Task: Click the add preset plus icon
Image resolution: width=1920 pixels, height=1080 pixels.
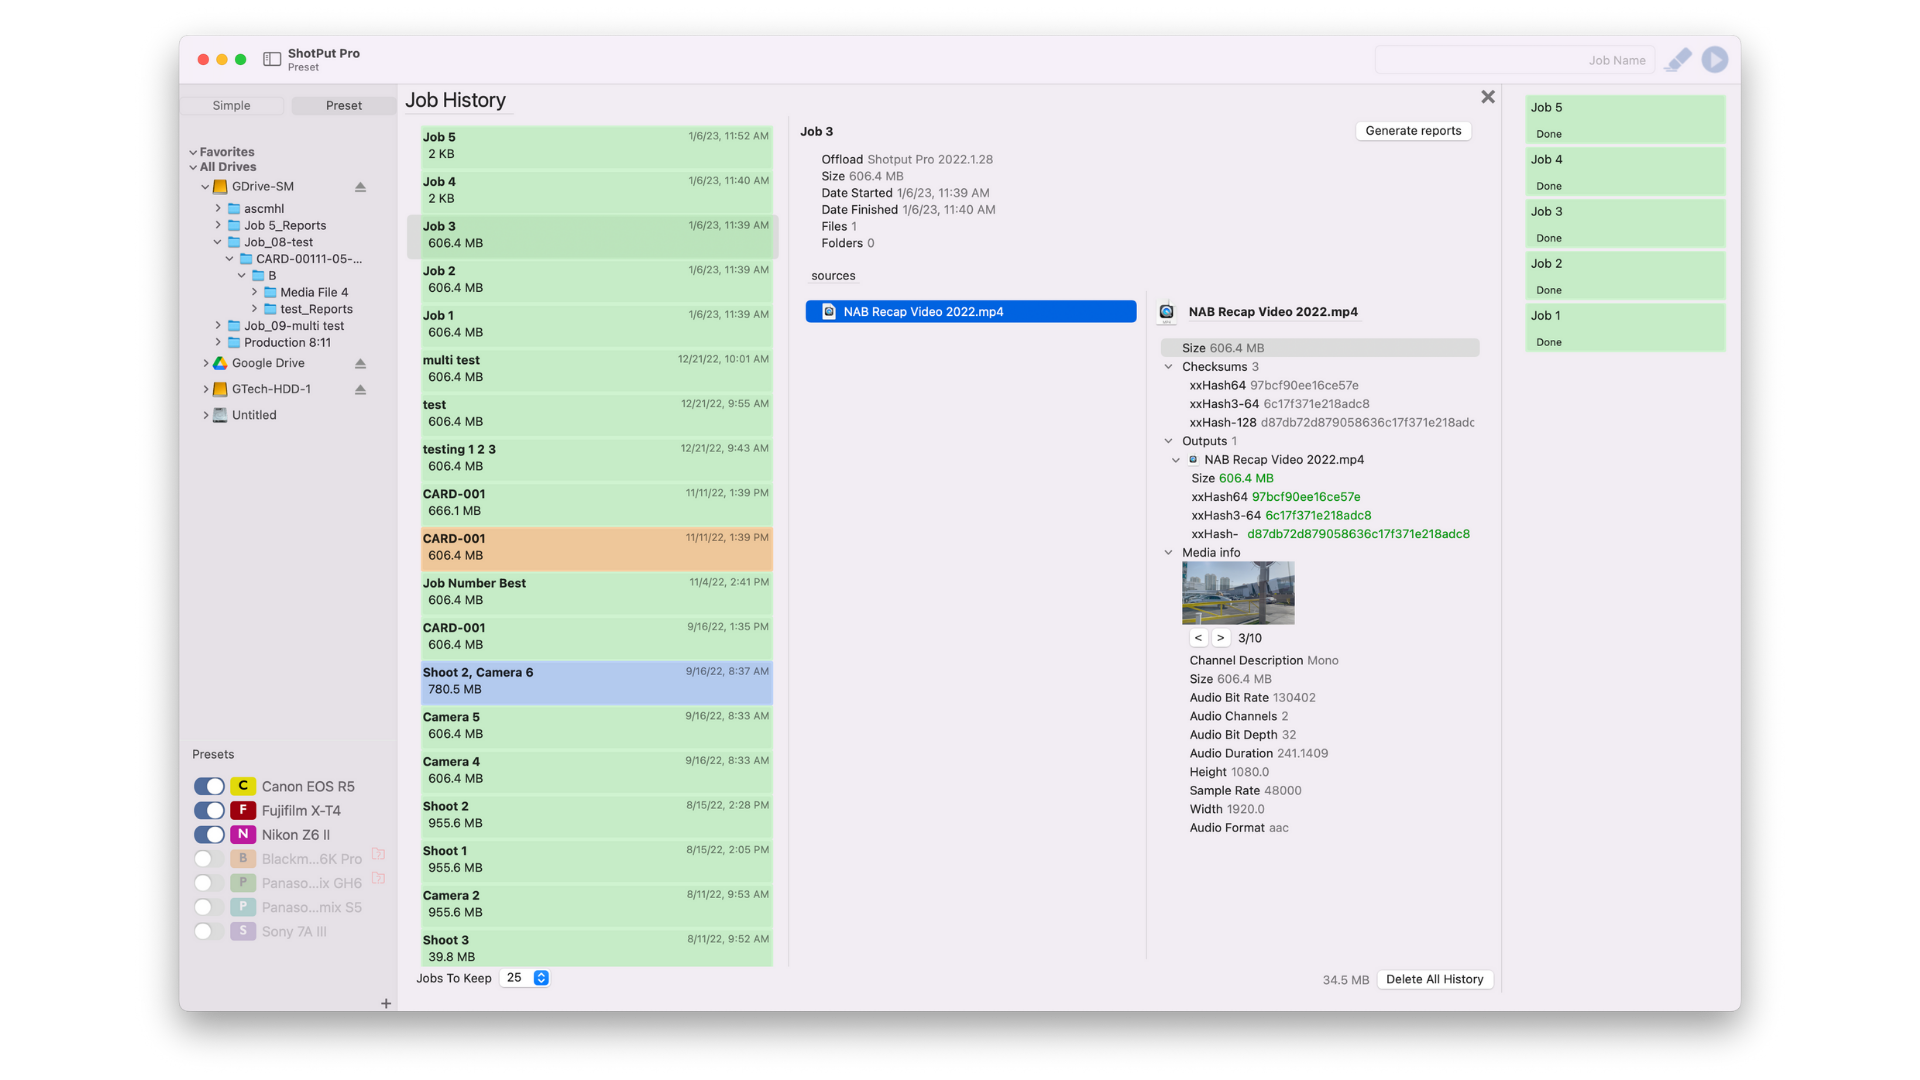Action: click(x=386, y=1003)
